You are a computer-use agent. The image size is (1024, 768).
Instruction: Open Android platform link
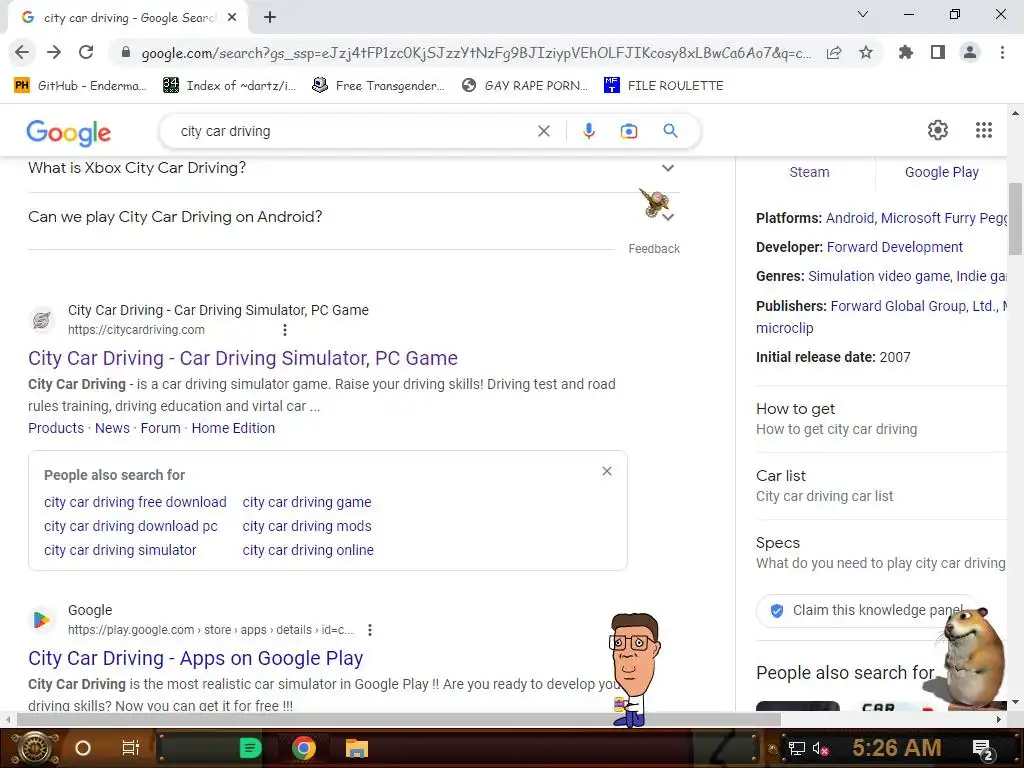pos(850,218)
